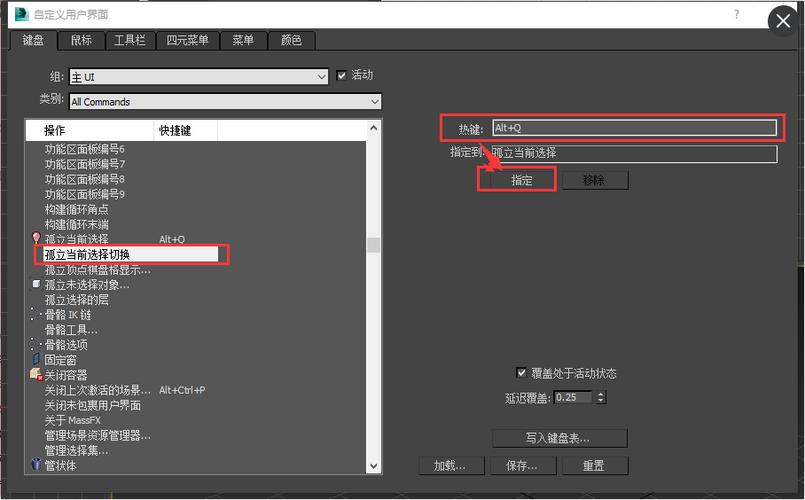Viewport: 805px width, 500px height.
Task: Click the tube icon beside 管状体
Action: (36, 464)
